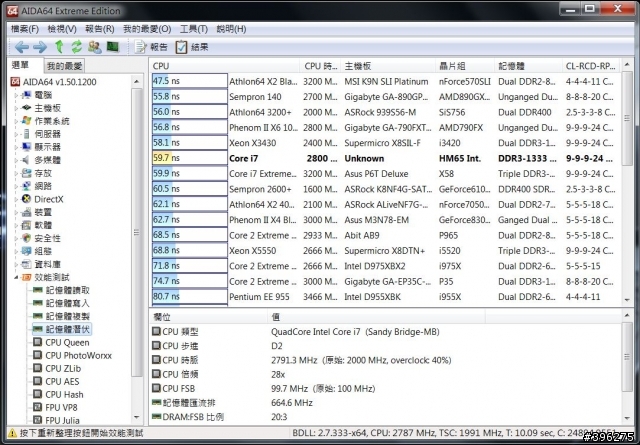Open the 檢視(V) menu
The width and height of the screenshot is (640, 445).
[x=62, y=29]
